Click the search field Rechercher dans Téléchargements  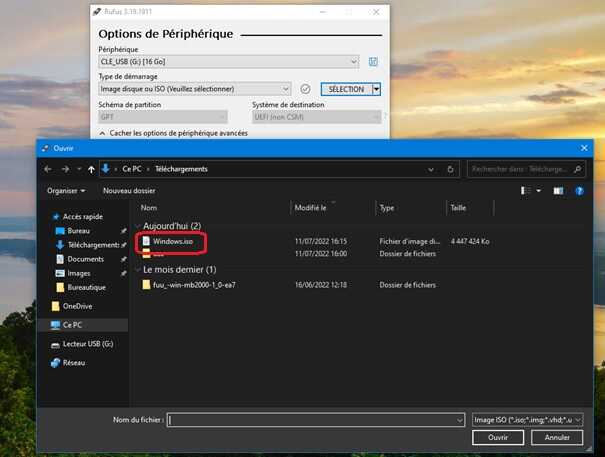(519, 169)
